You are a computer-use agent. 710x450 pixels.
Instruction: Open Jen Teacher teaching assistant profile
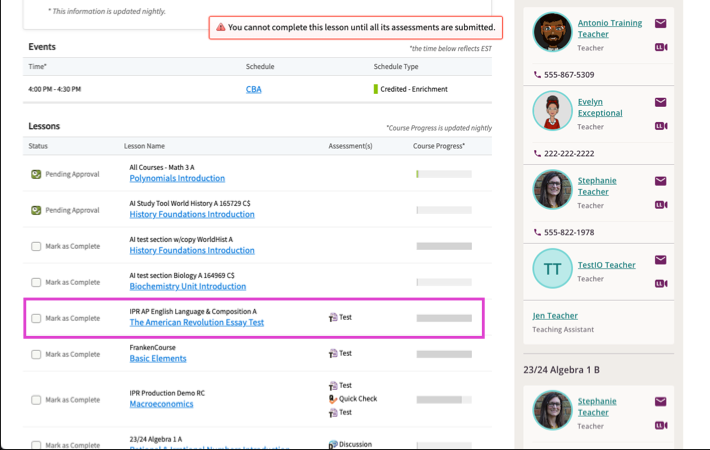(x=555, y=316)
